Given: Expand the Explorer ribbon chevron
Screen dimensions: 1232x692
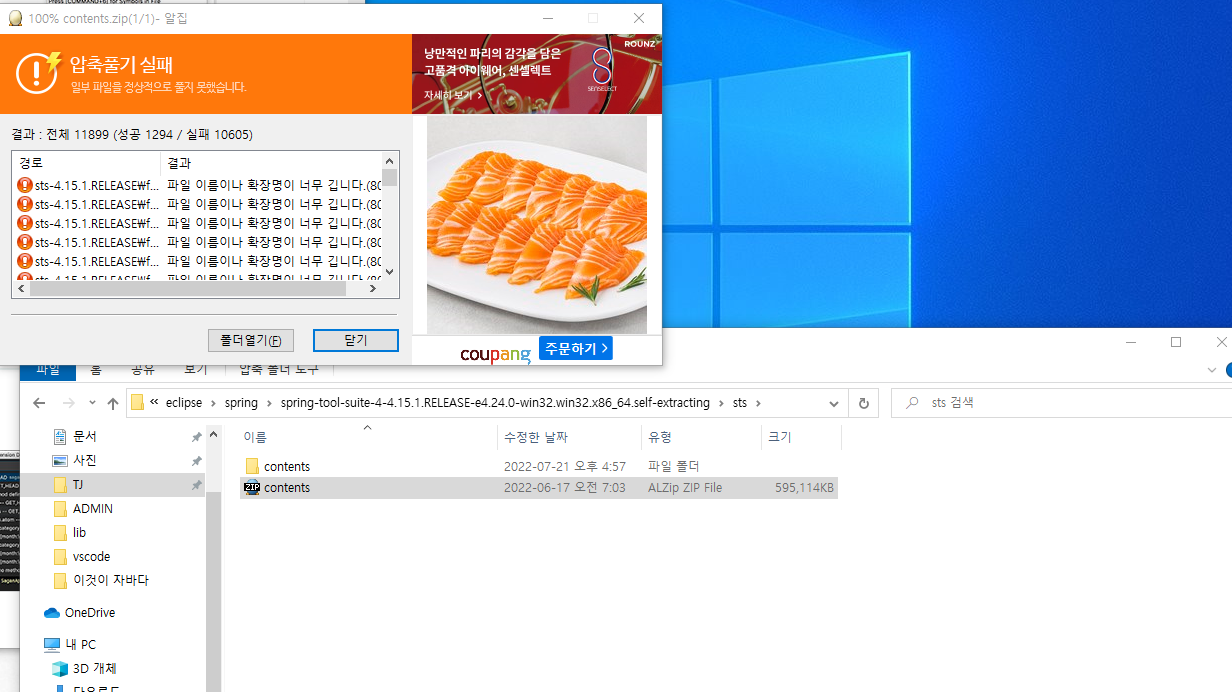Looking at the screenshot, I should tap(1213, 370).
